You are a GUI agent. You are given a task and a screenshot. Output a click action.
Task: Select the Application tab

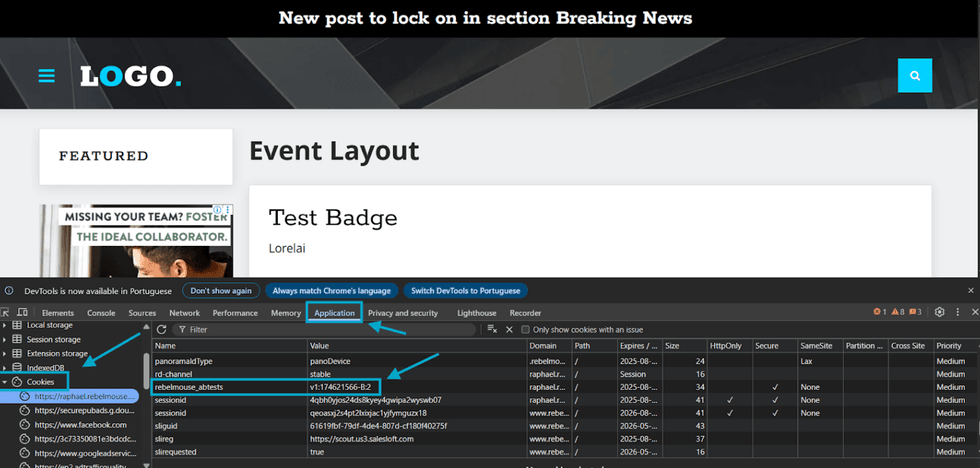click(x=334, y=313)
